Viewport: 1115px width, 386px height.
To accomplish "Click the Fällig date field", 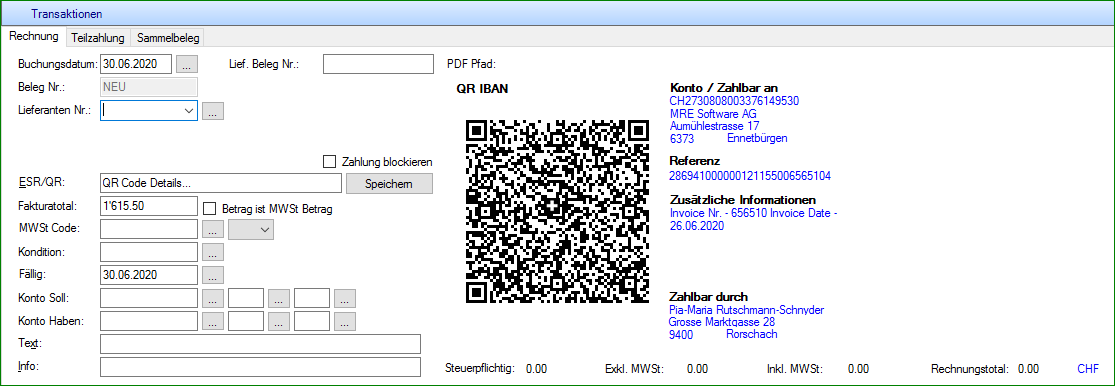I will pos(149,274).
